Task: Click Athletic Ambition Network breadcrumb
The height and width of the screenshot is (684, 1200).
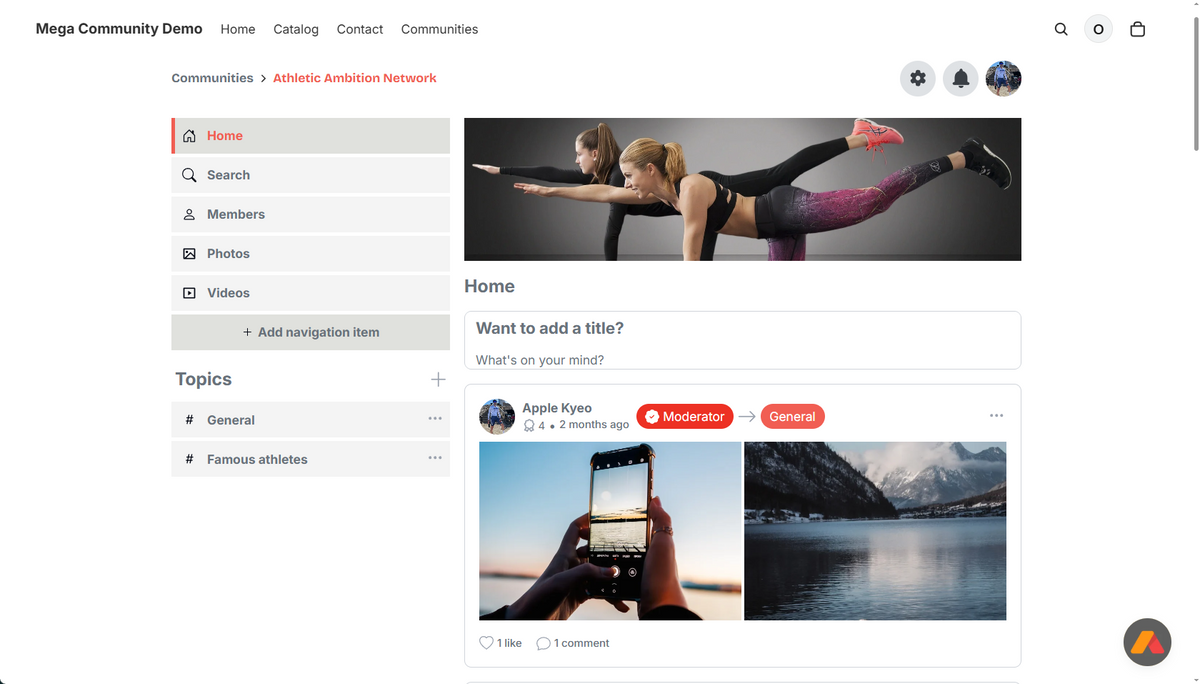Action: [355, 78]
